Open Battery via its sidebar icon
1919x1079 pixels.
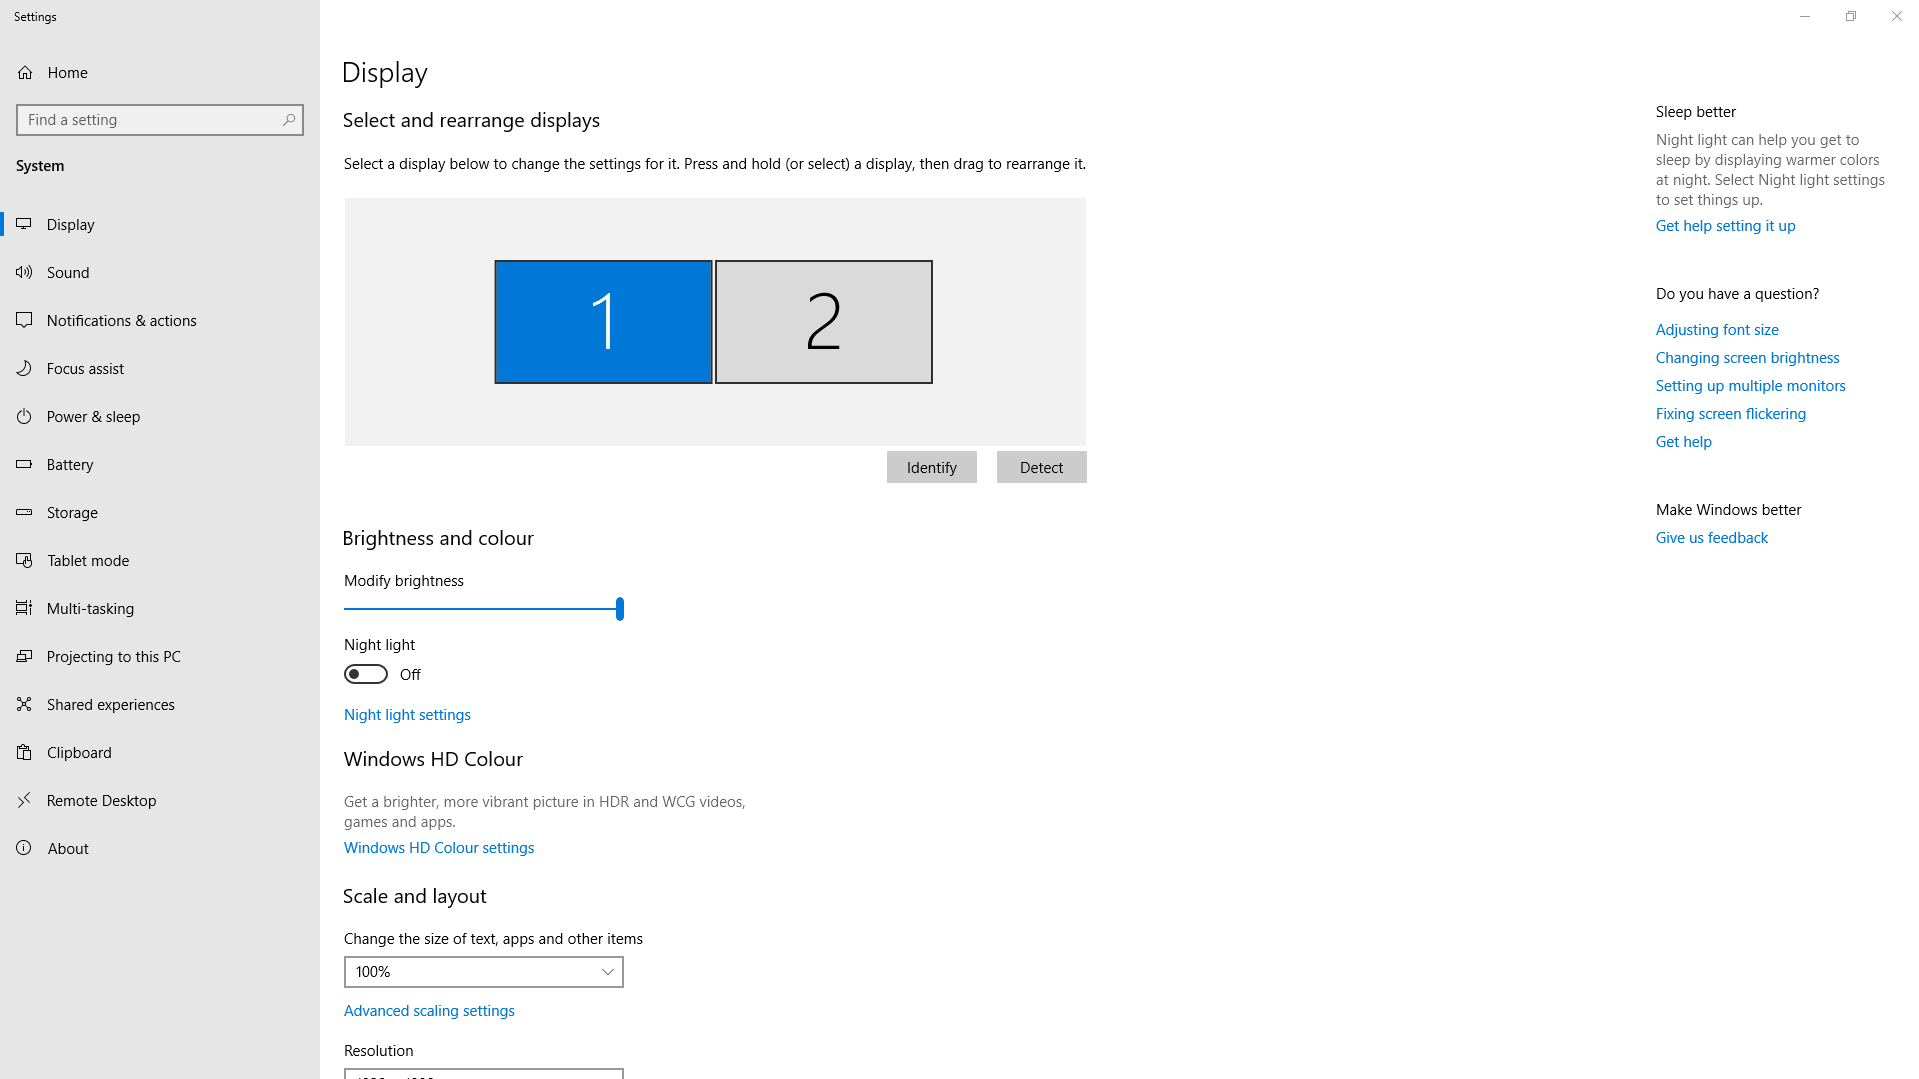click(24, 464)
